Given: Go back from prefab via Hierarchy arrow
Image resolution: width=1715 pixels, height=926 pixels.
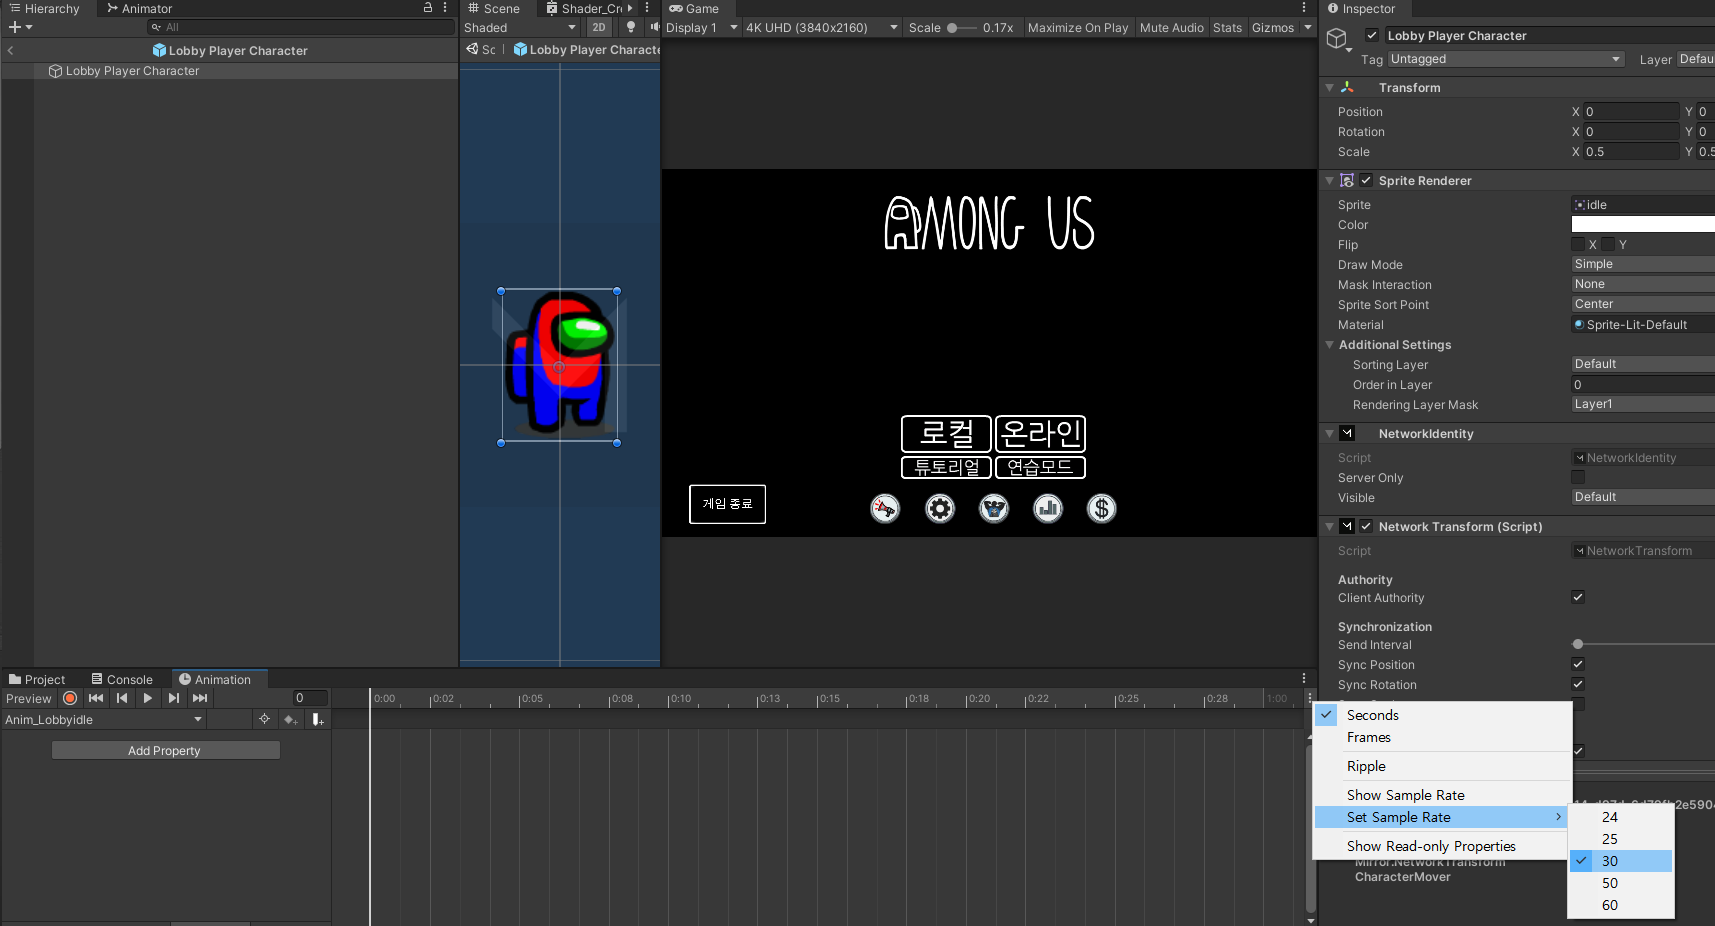Looking at the screenshot, I should coord(10,50).
